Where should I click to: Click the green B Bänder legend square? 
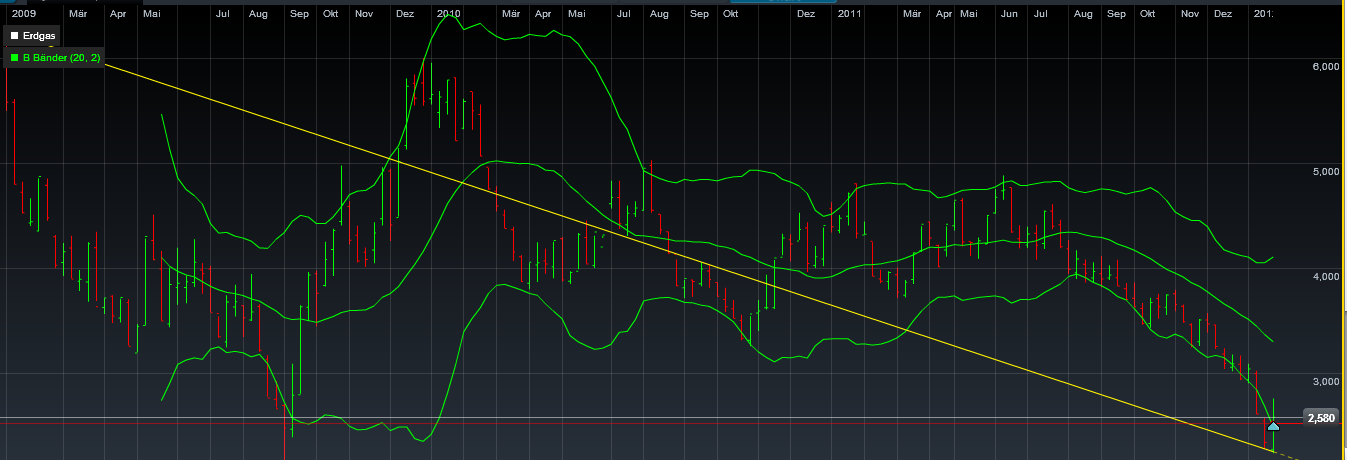click(14, 58)
